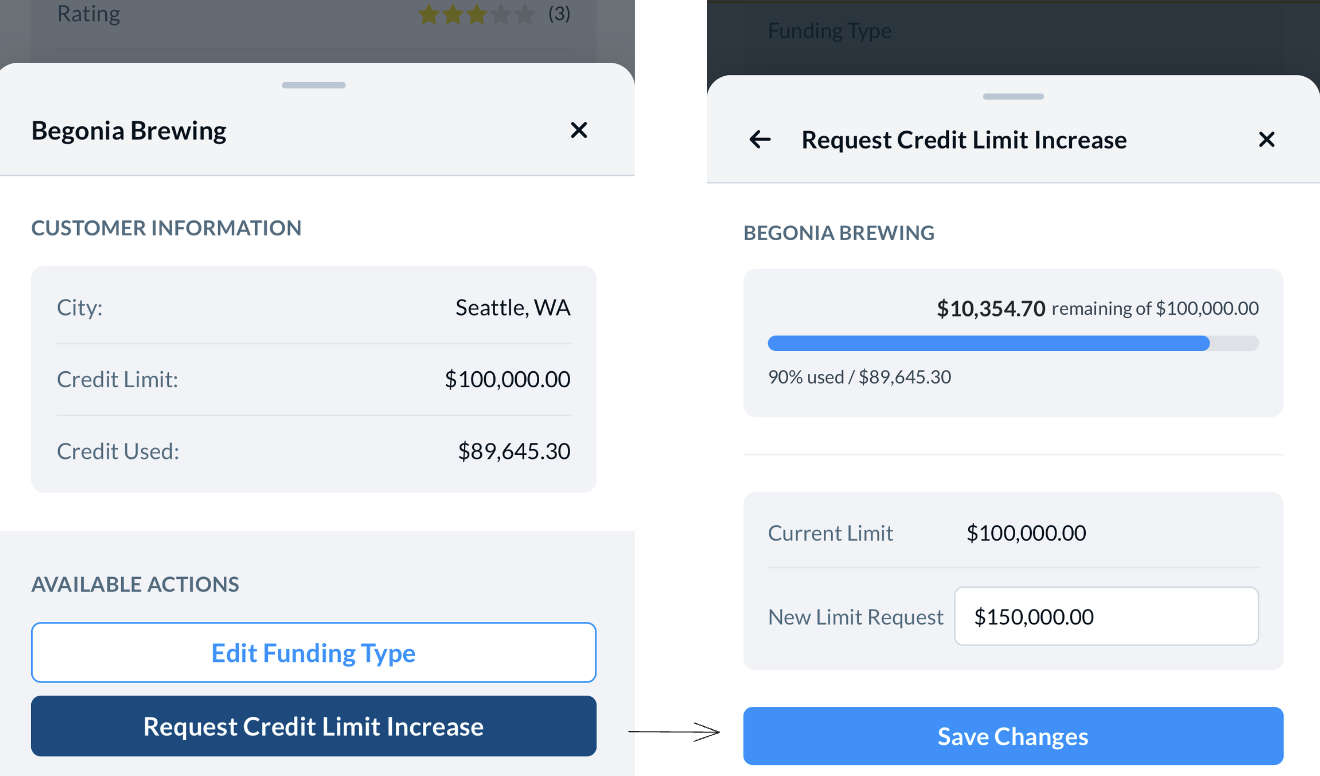Screen dimensions: 1320x776
Task: Click the 90% used text
Action: pos(805,377)
